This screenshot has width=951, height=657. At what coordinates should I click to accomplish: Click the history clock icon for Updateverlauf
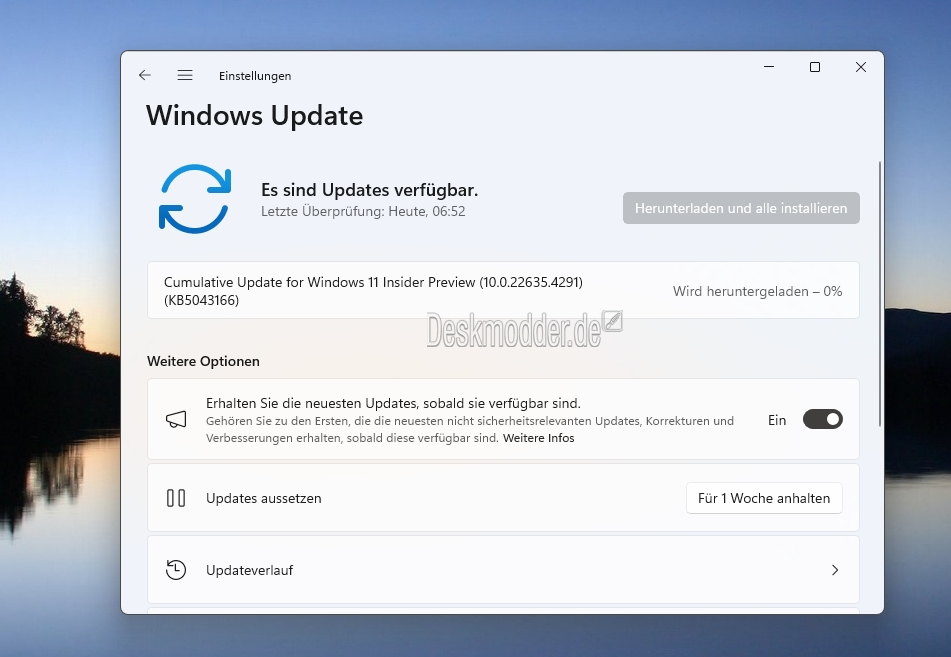pyautogui.click(x=176, y=570)
